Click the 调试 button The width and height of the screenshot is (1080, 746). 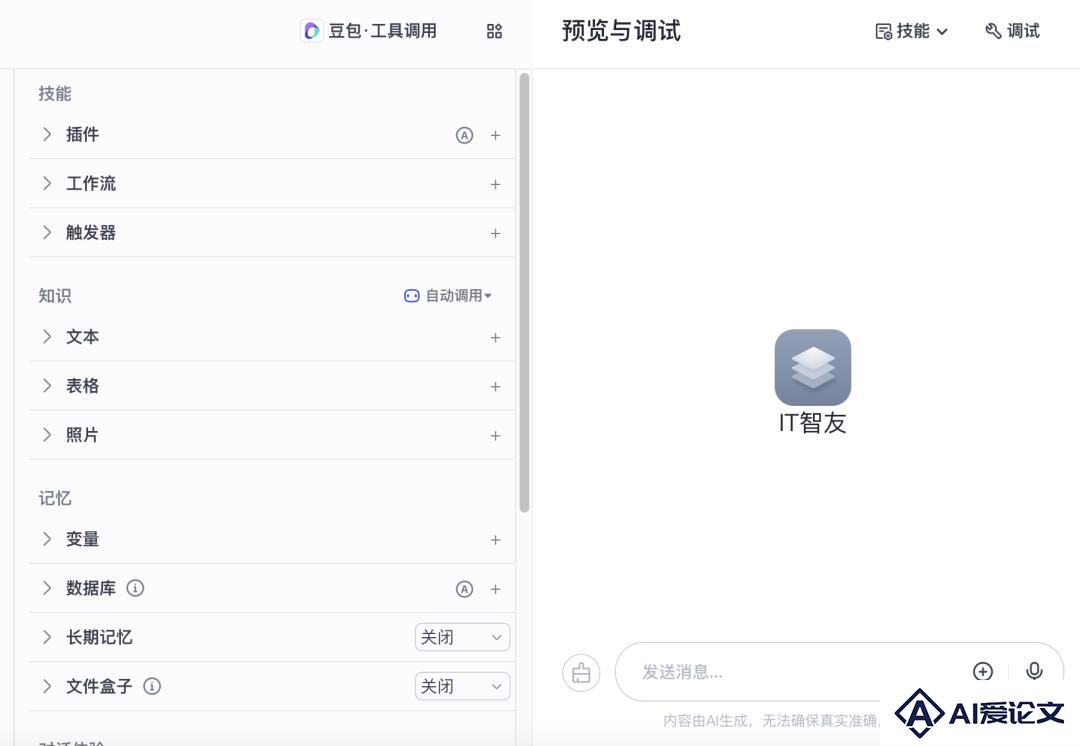click(x=1012, y=31)
